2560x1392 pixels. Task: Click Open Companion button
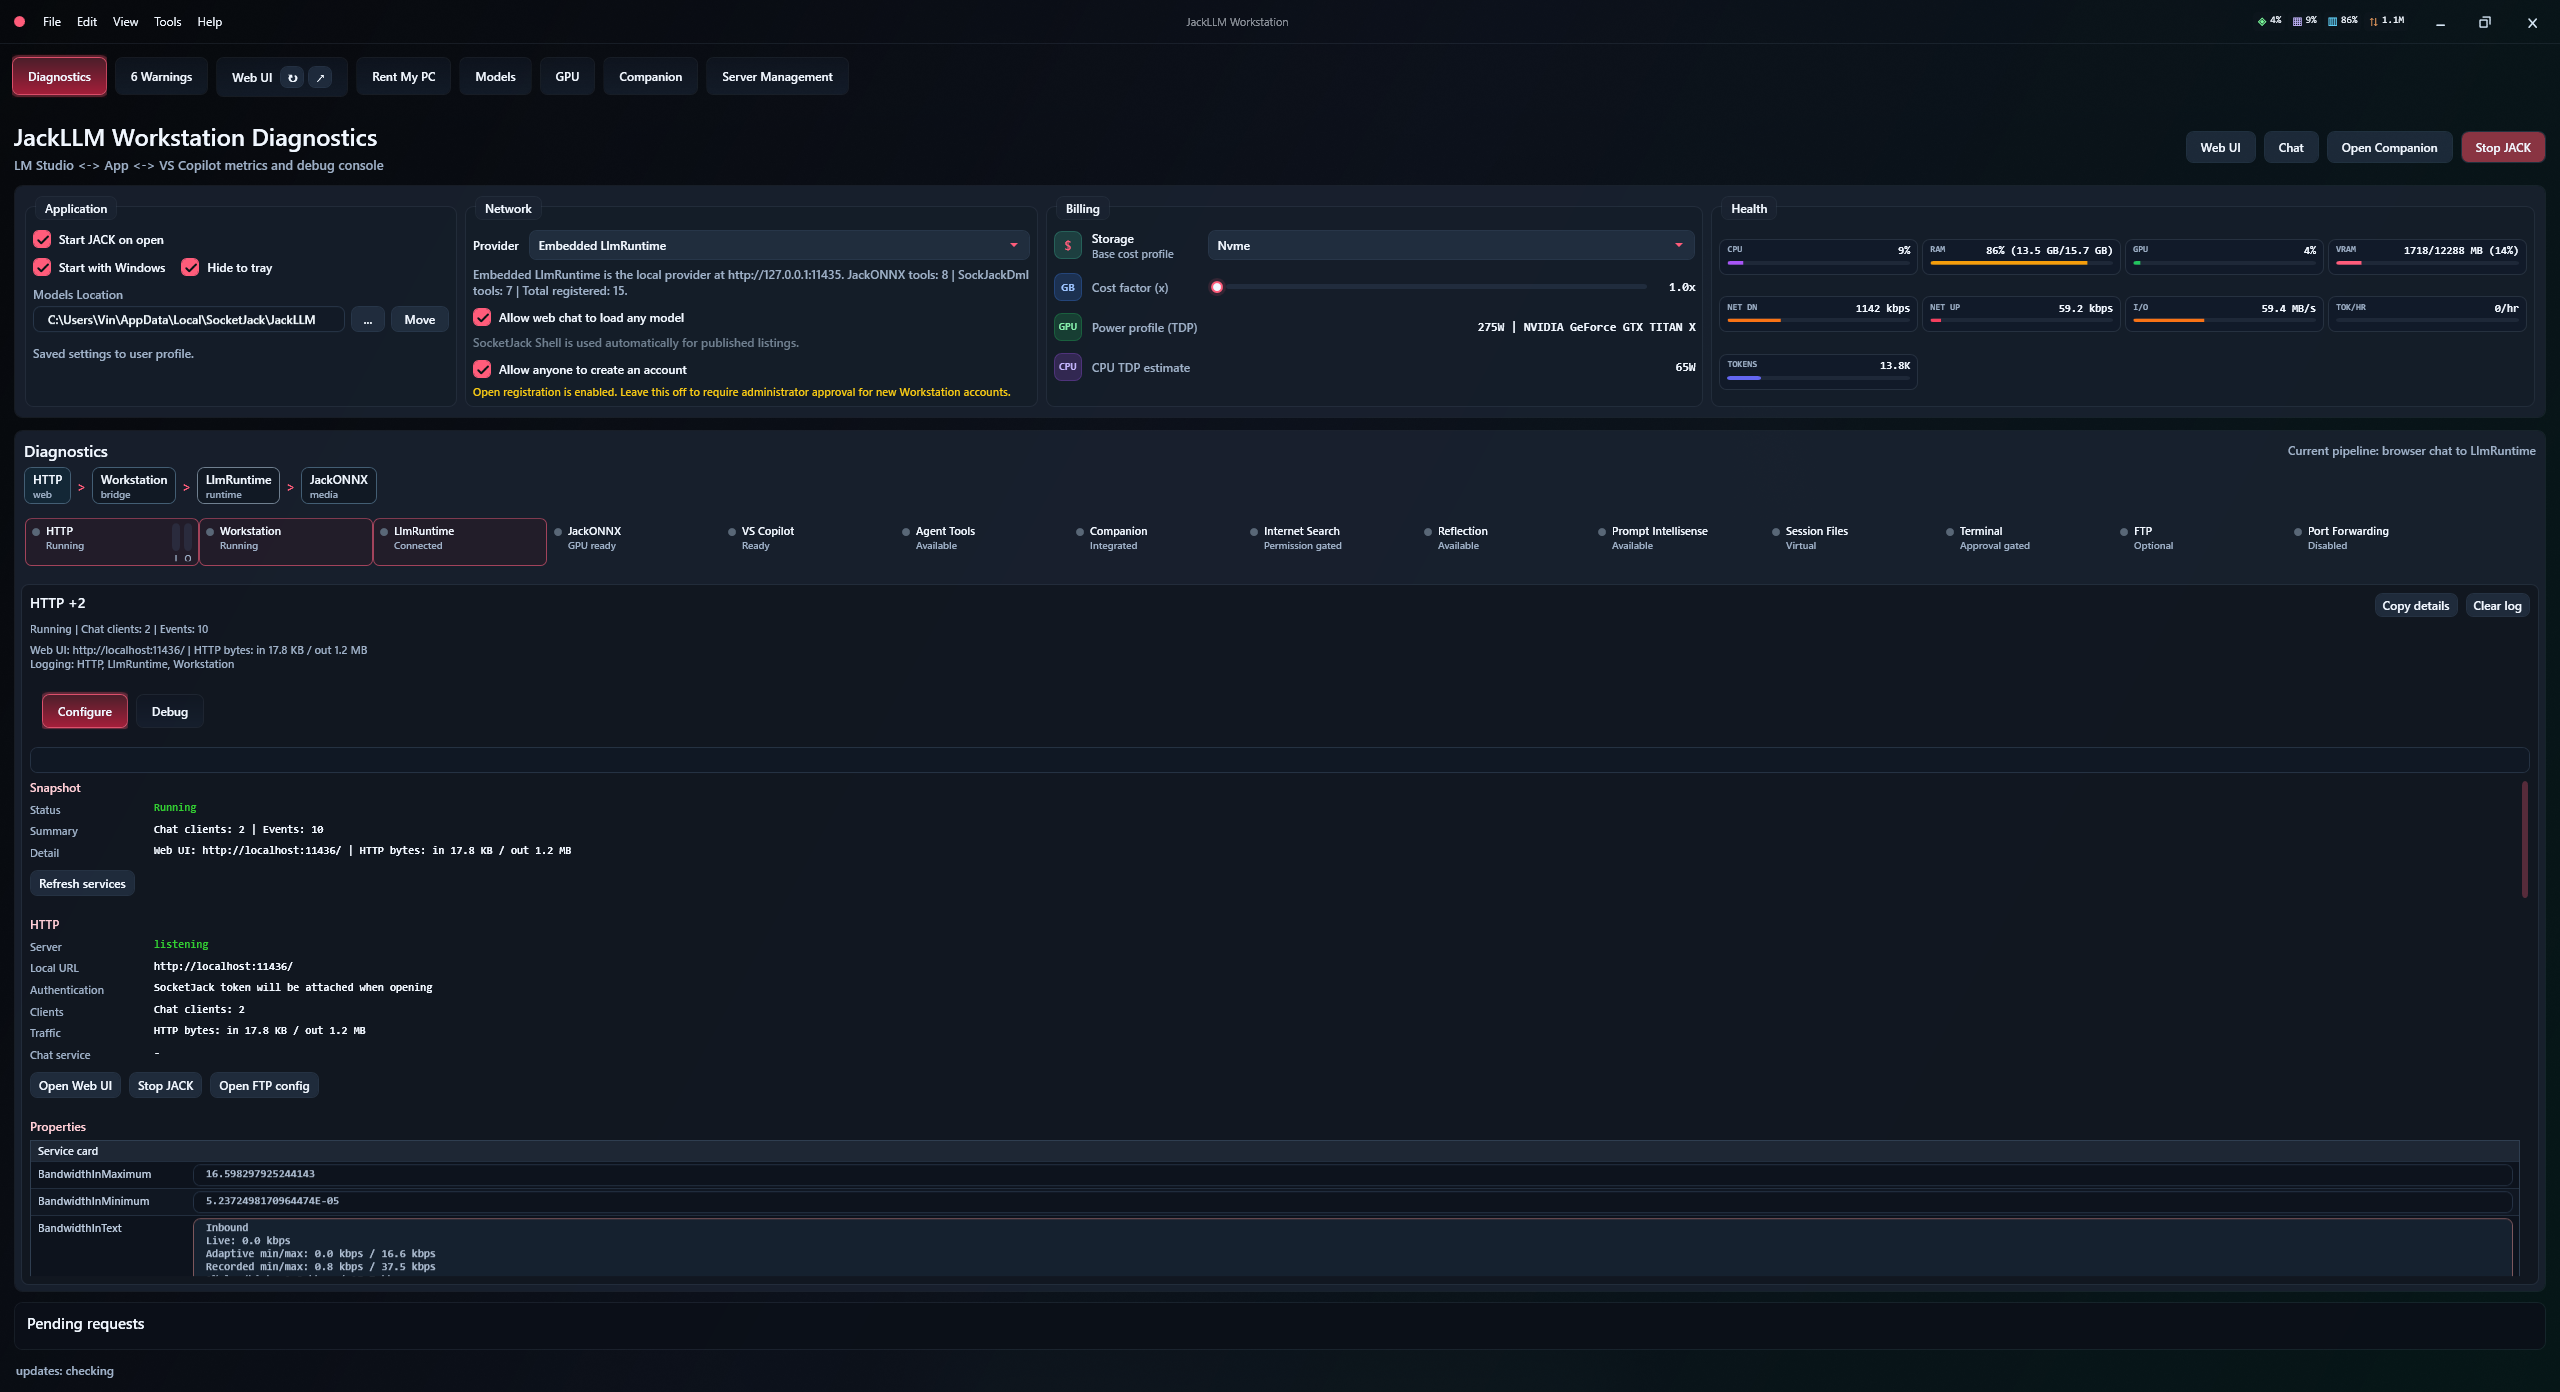2389,147
